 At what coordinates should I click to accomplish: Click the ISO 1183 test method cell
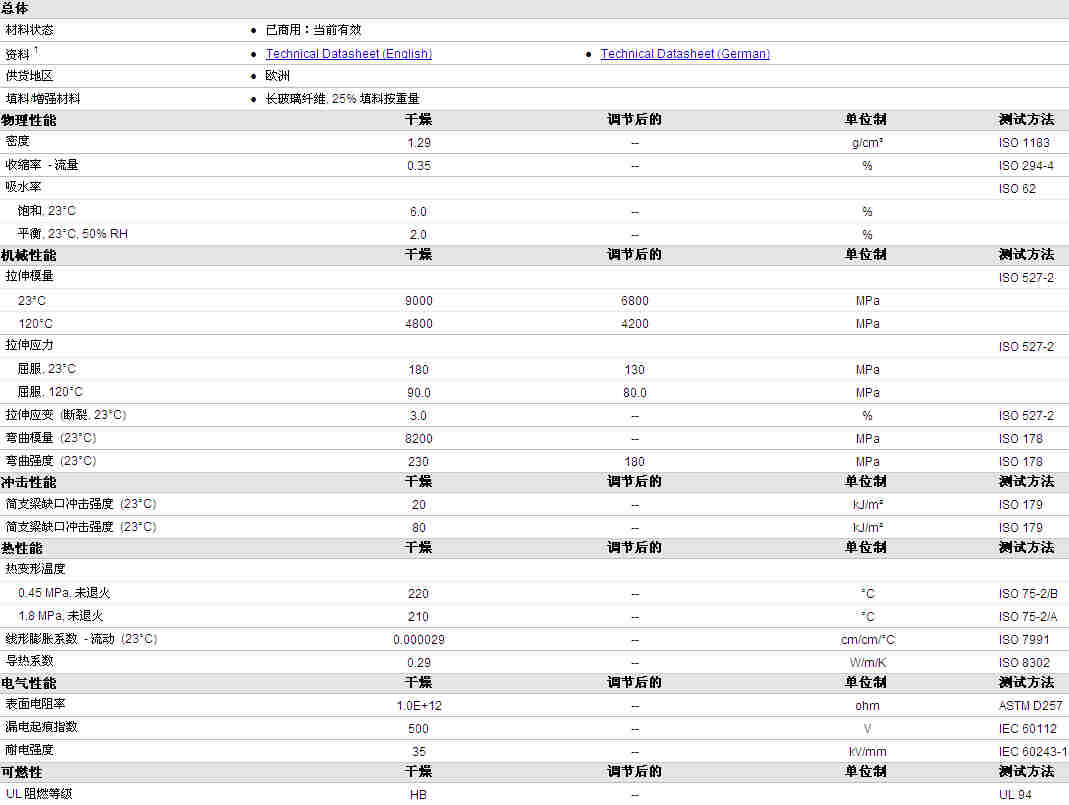(x=1024, y=143)
